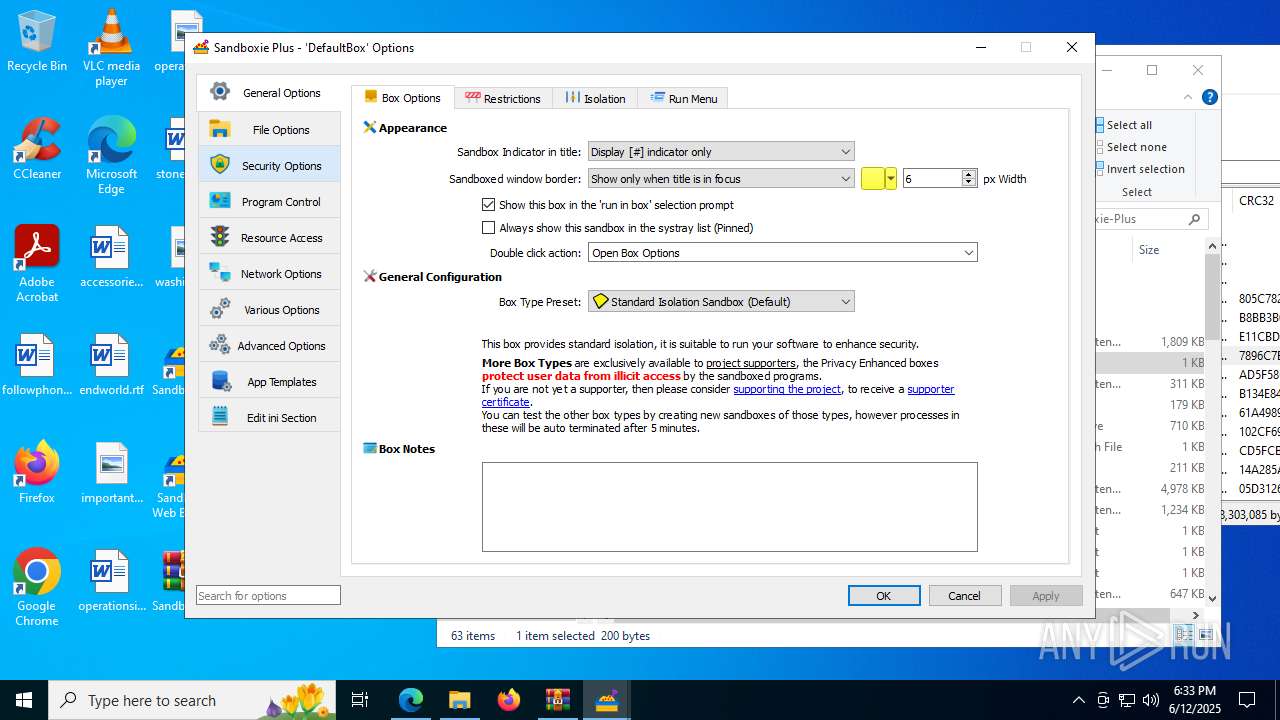
Task: Switch to Box Options tab
Action: pos(402,98)
